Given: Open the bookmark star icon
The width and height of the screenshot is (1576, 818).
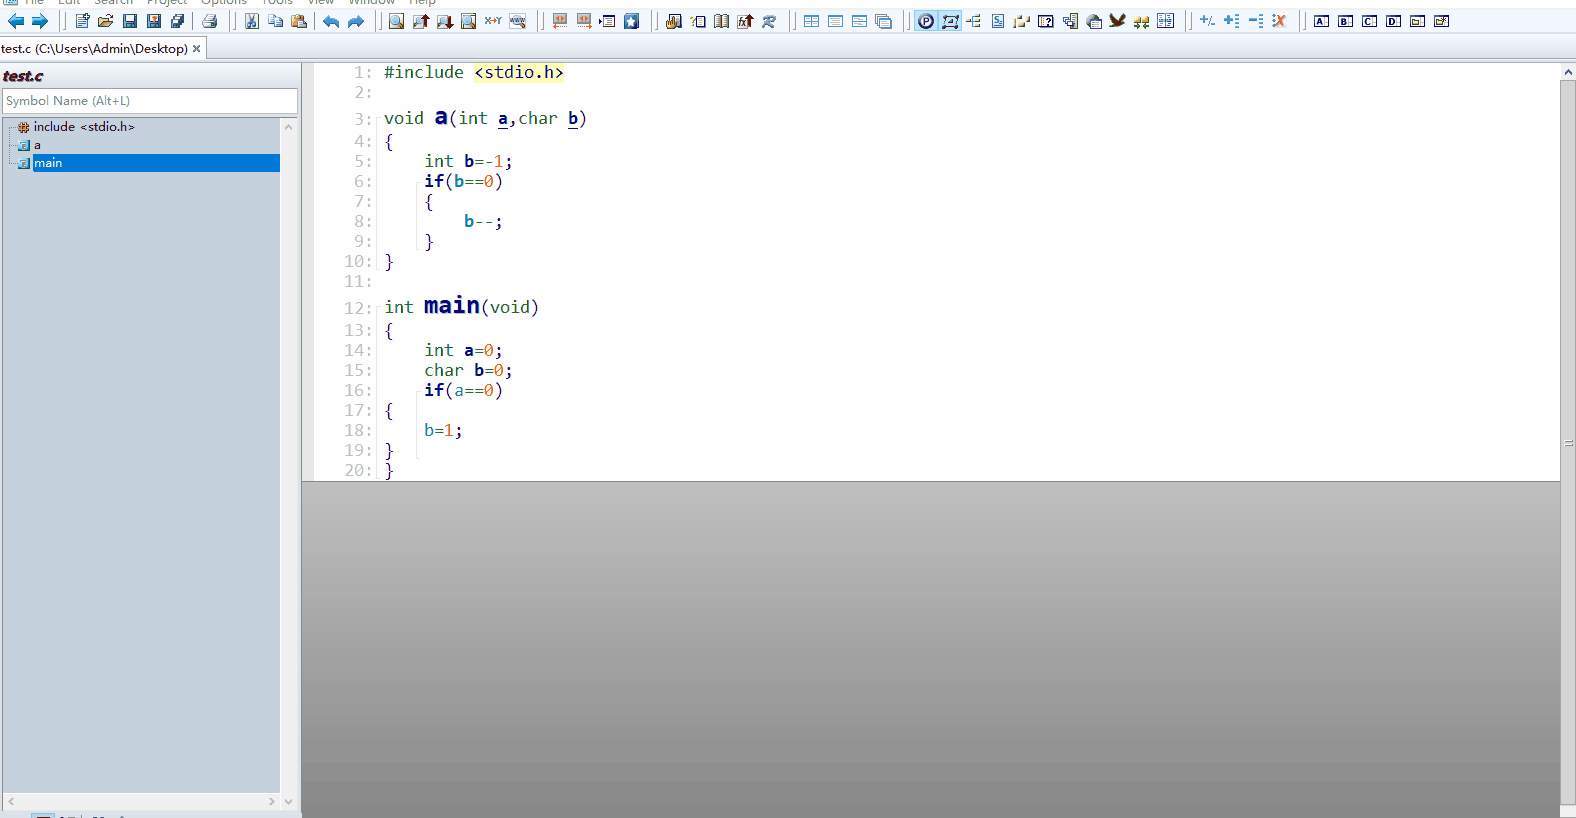Looking at the screenshot, I should click(632, 21).
